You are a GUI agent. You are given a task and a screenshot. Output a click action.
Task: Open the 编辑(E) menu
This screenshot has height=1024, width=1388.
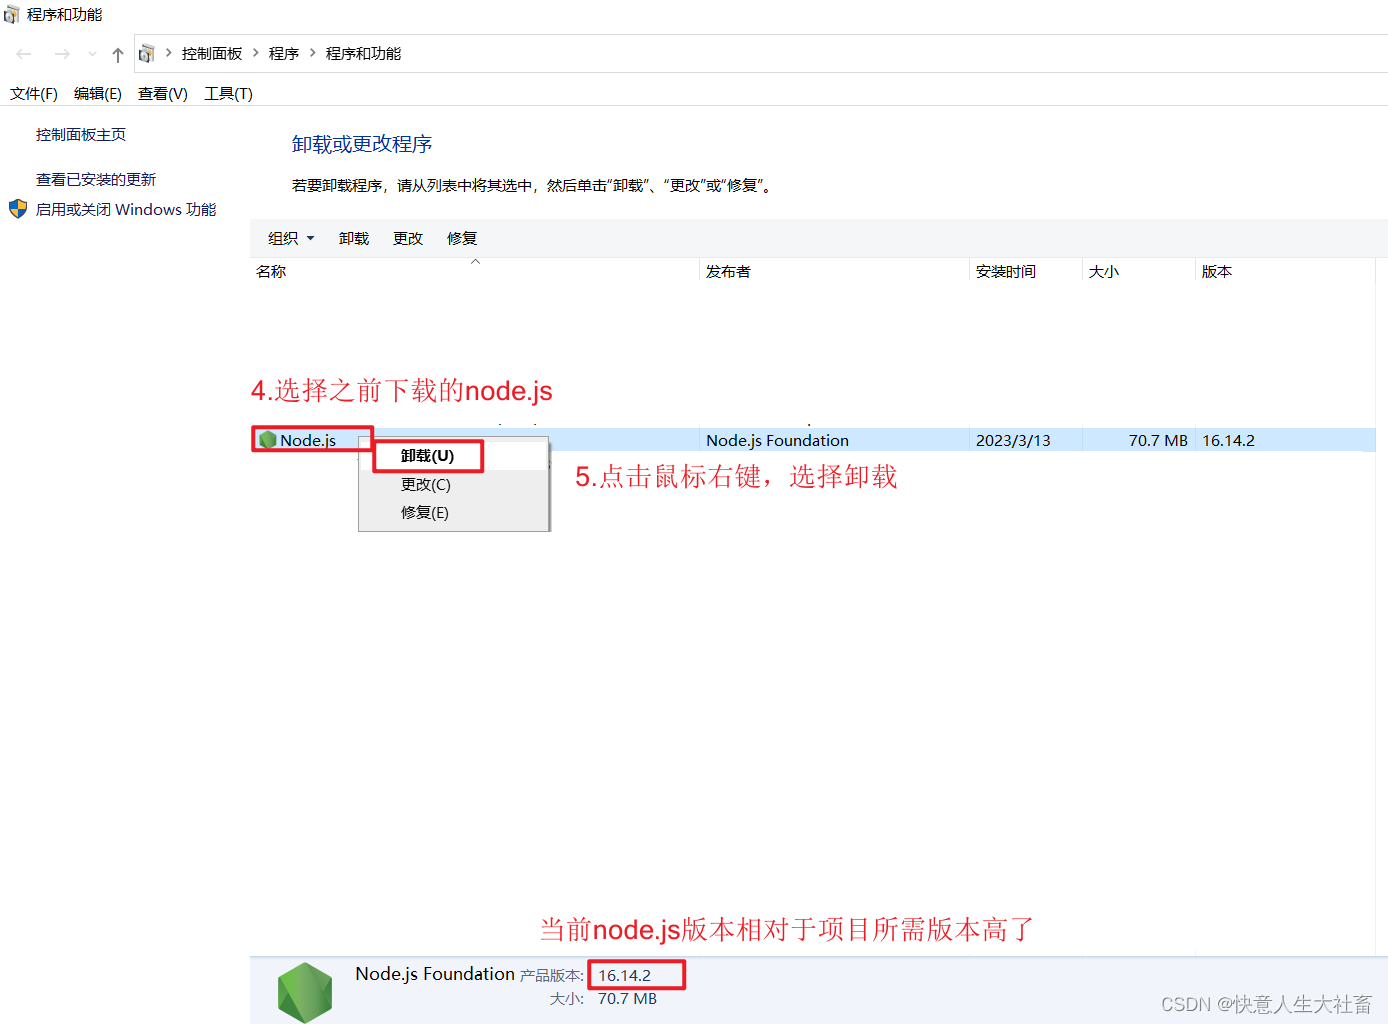click(98, 94)
